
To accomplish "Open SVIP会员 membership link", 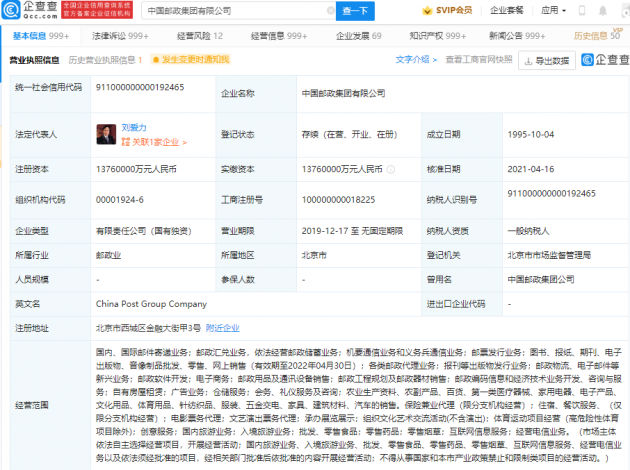I will point(454,10).
